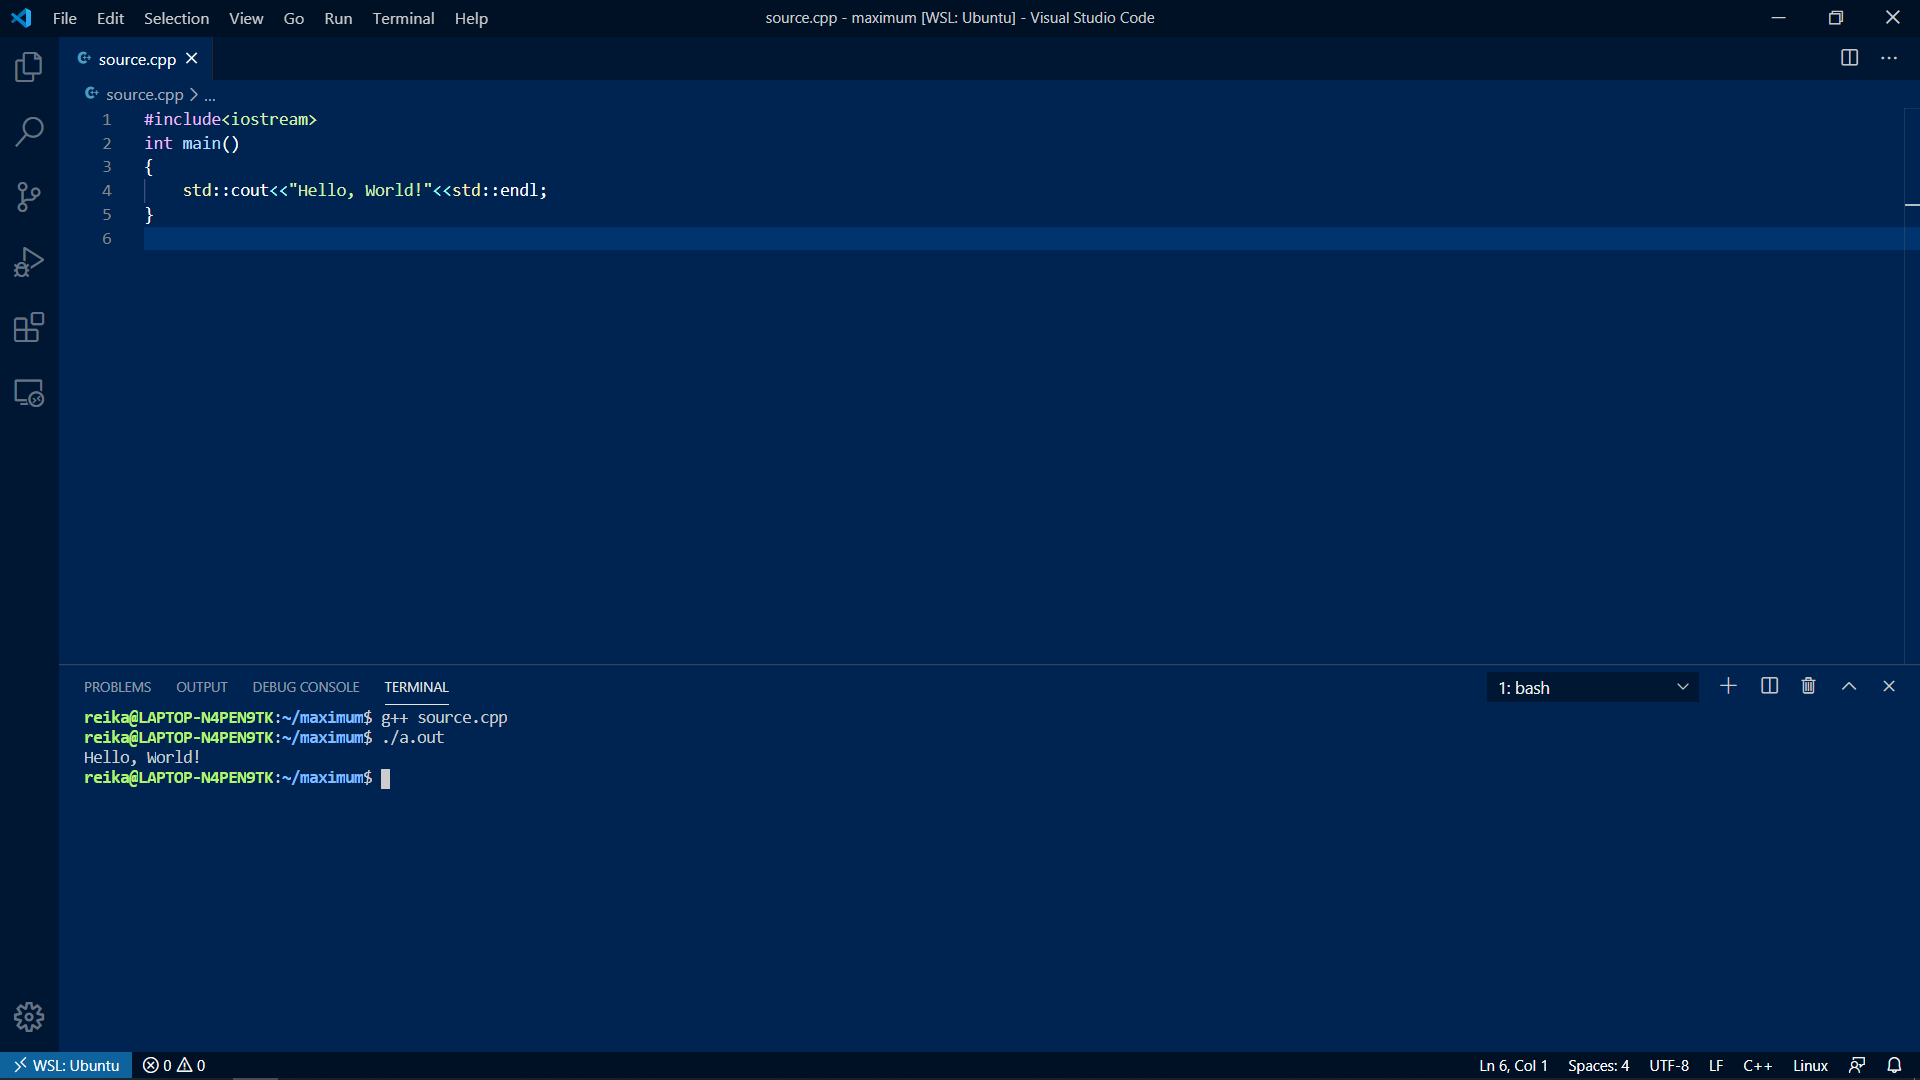This screenshot has height=1080, width=1920.
Task: Maximize terminal panel size with chevron
Action: (x=1849, y=686)
